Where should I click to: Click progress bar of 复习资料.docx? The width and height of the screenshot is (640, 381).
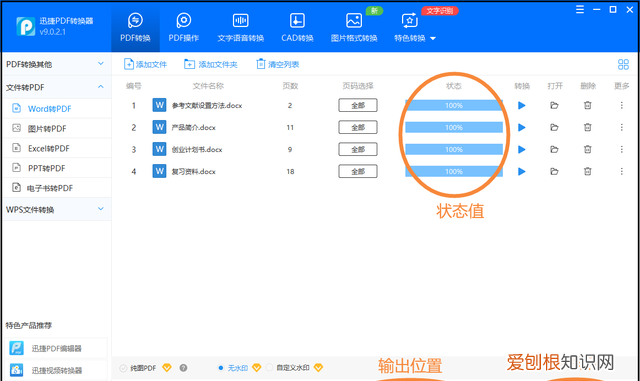click(x=454, y=172)
